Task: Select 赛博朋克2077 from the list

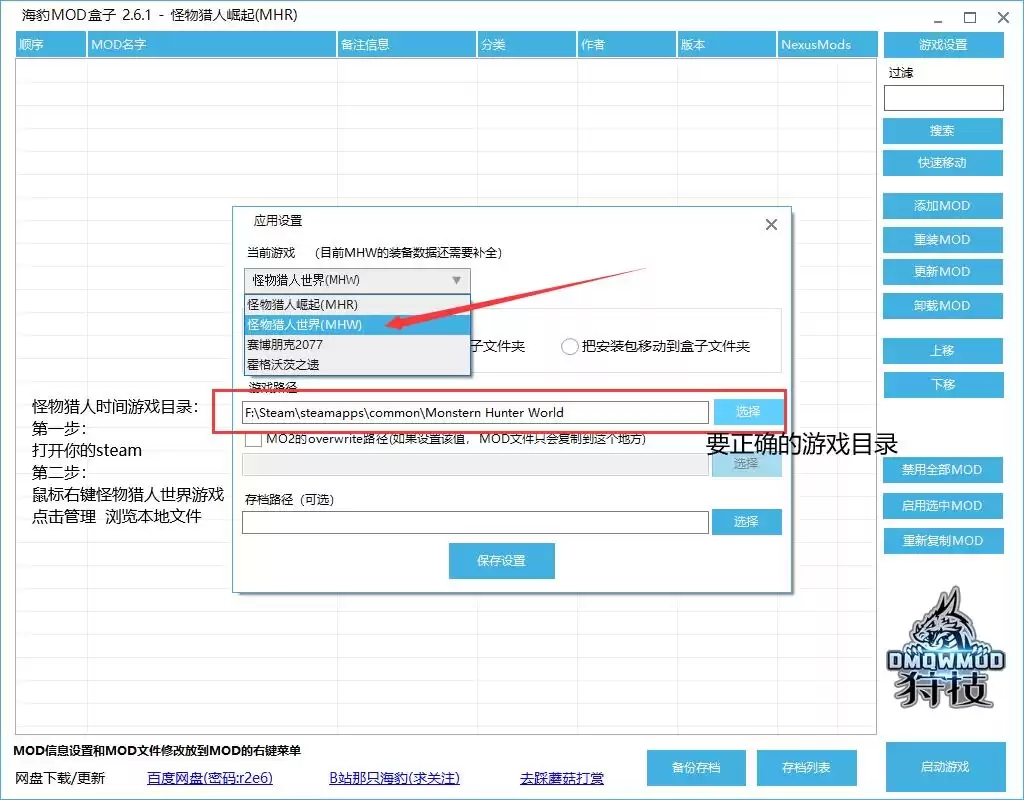Action: pos(357,344)
